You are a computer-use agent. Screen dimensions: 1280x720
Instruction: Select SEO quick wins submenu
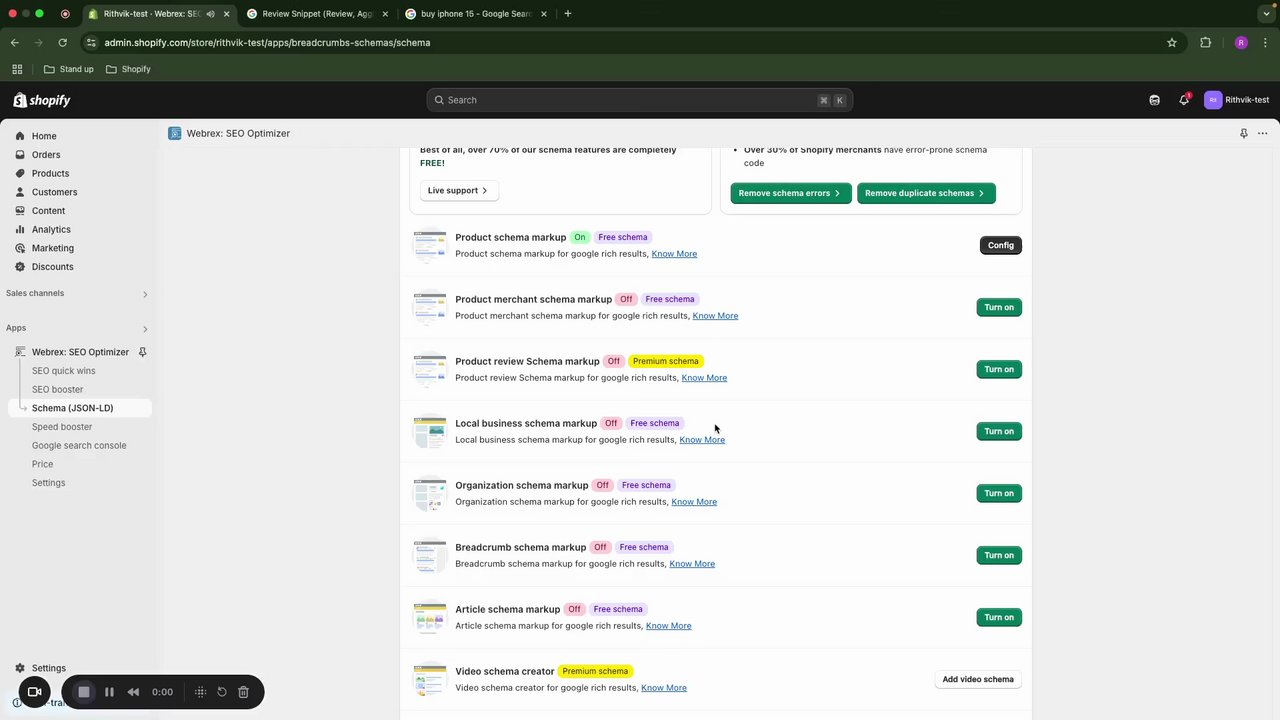pos(64,371)
